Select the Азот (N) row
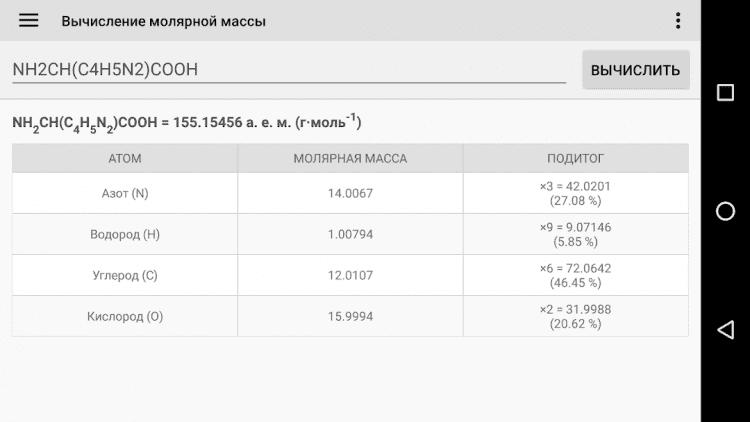750x422 pixels. [x=125, y=193]
